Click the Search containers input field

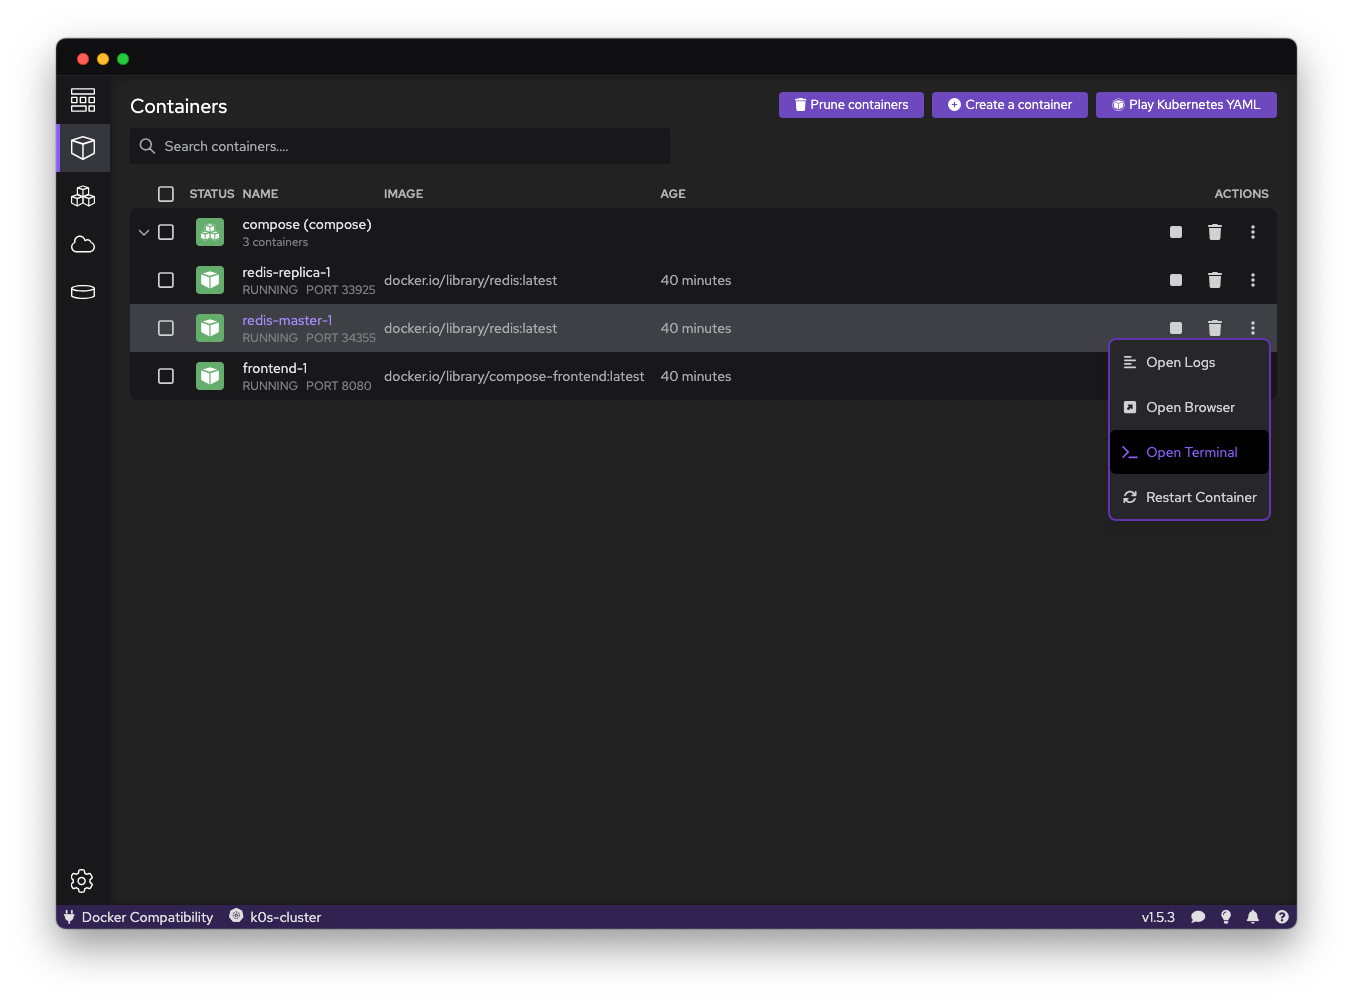point(400,146)
